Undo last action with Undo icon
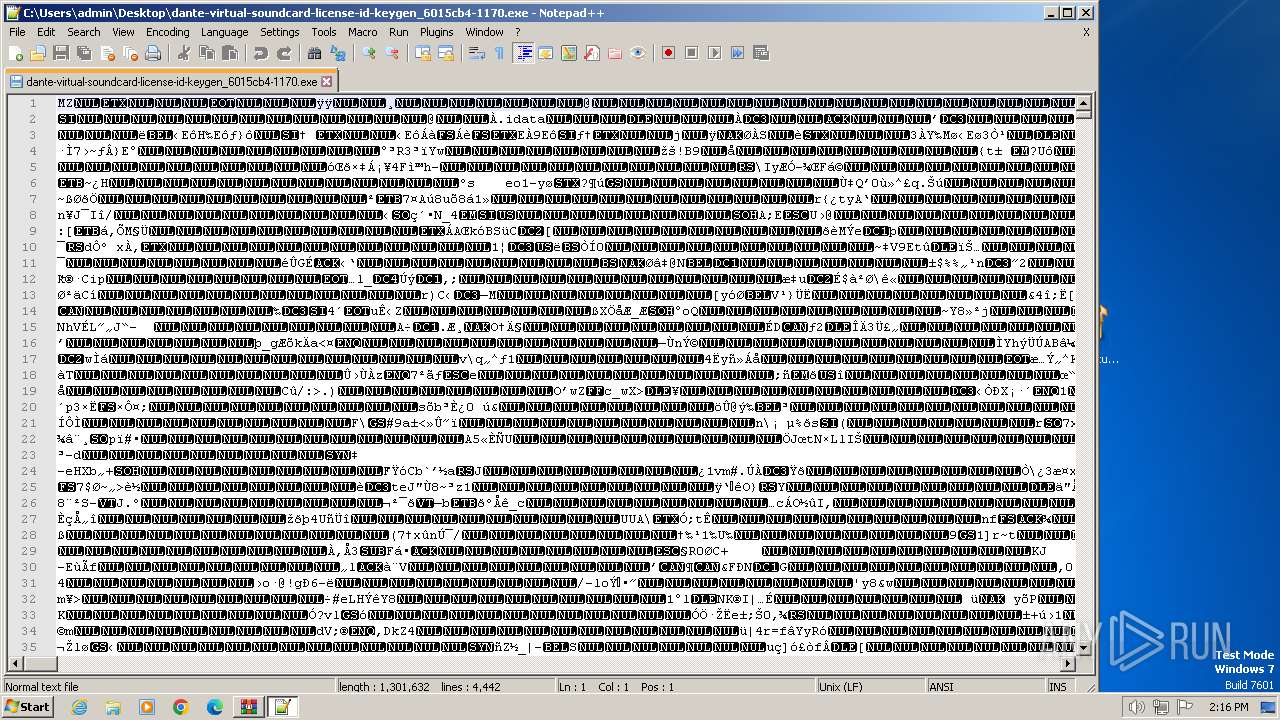The height and width of the screenshot is (720, 1280). click(260, 53)
